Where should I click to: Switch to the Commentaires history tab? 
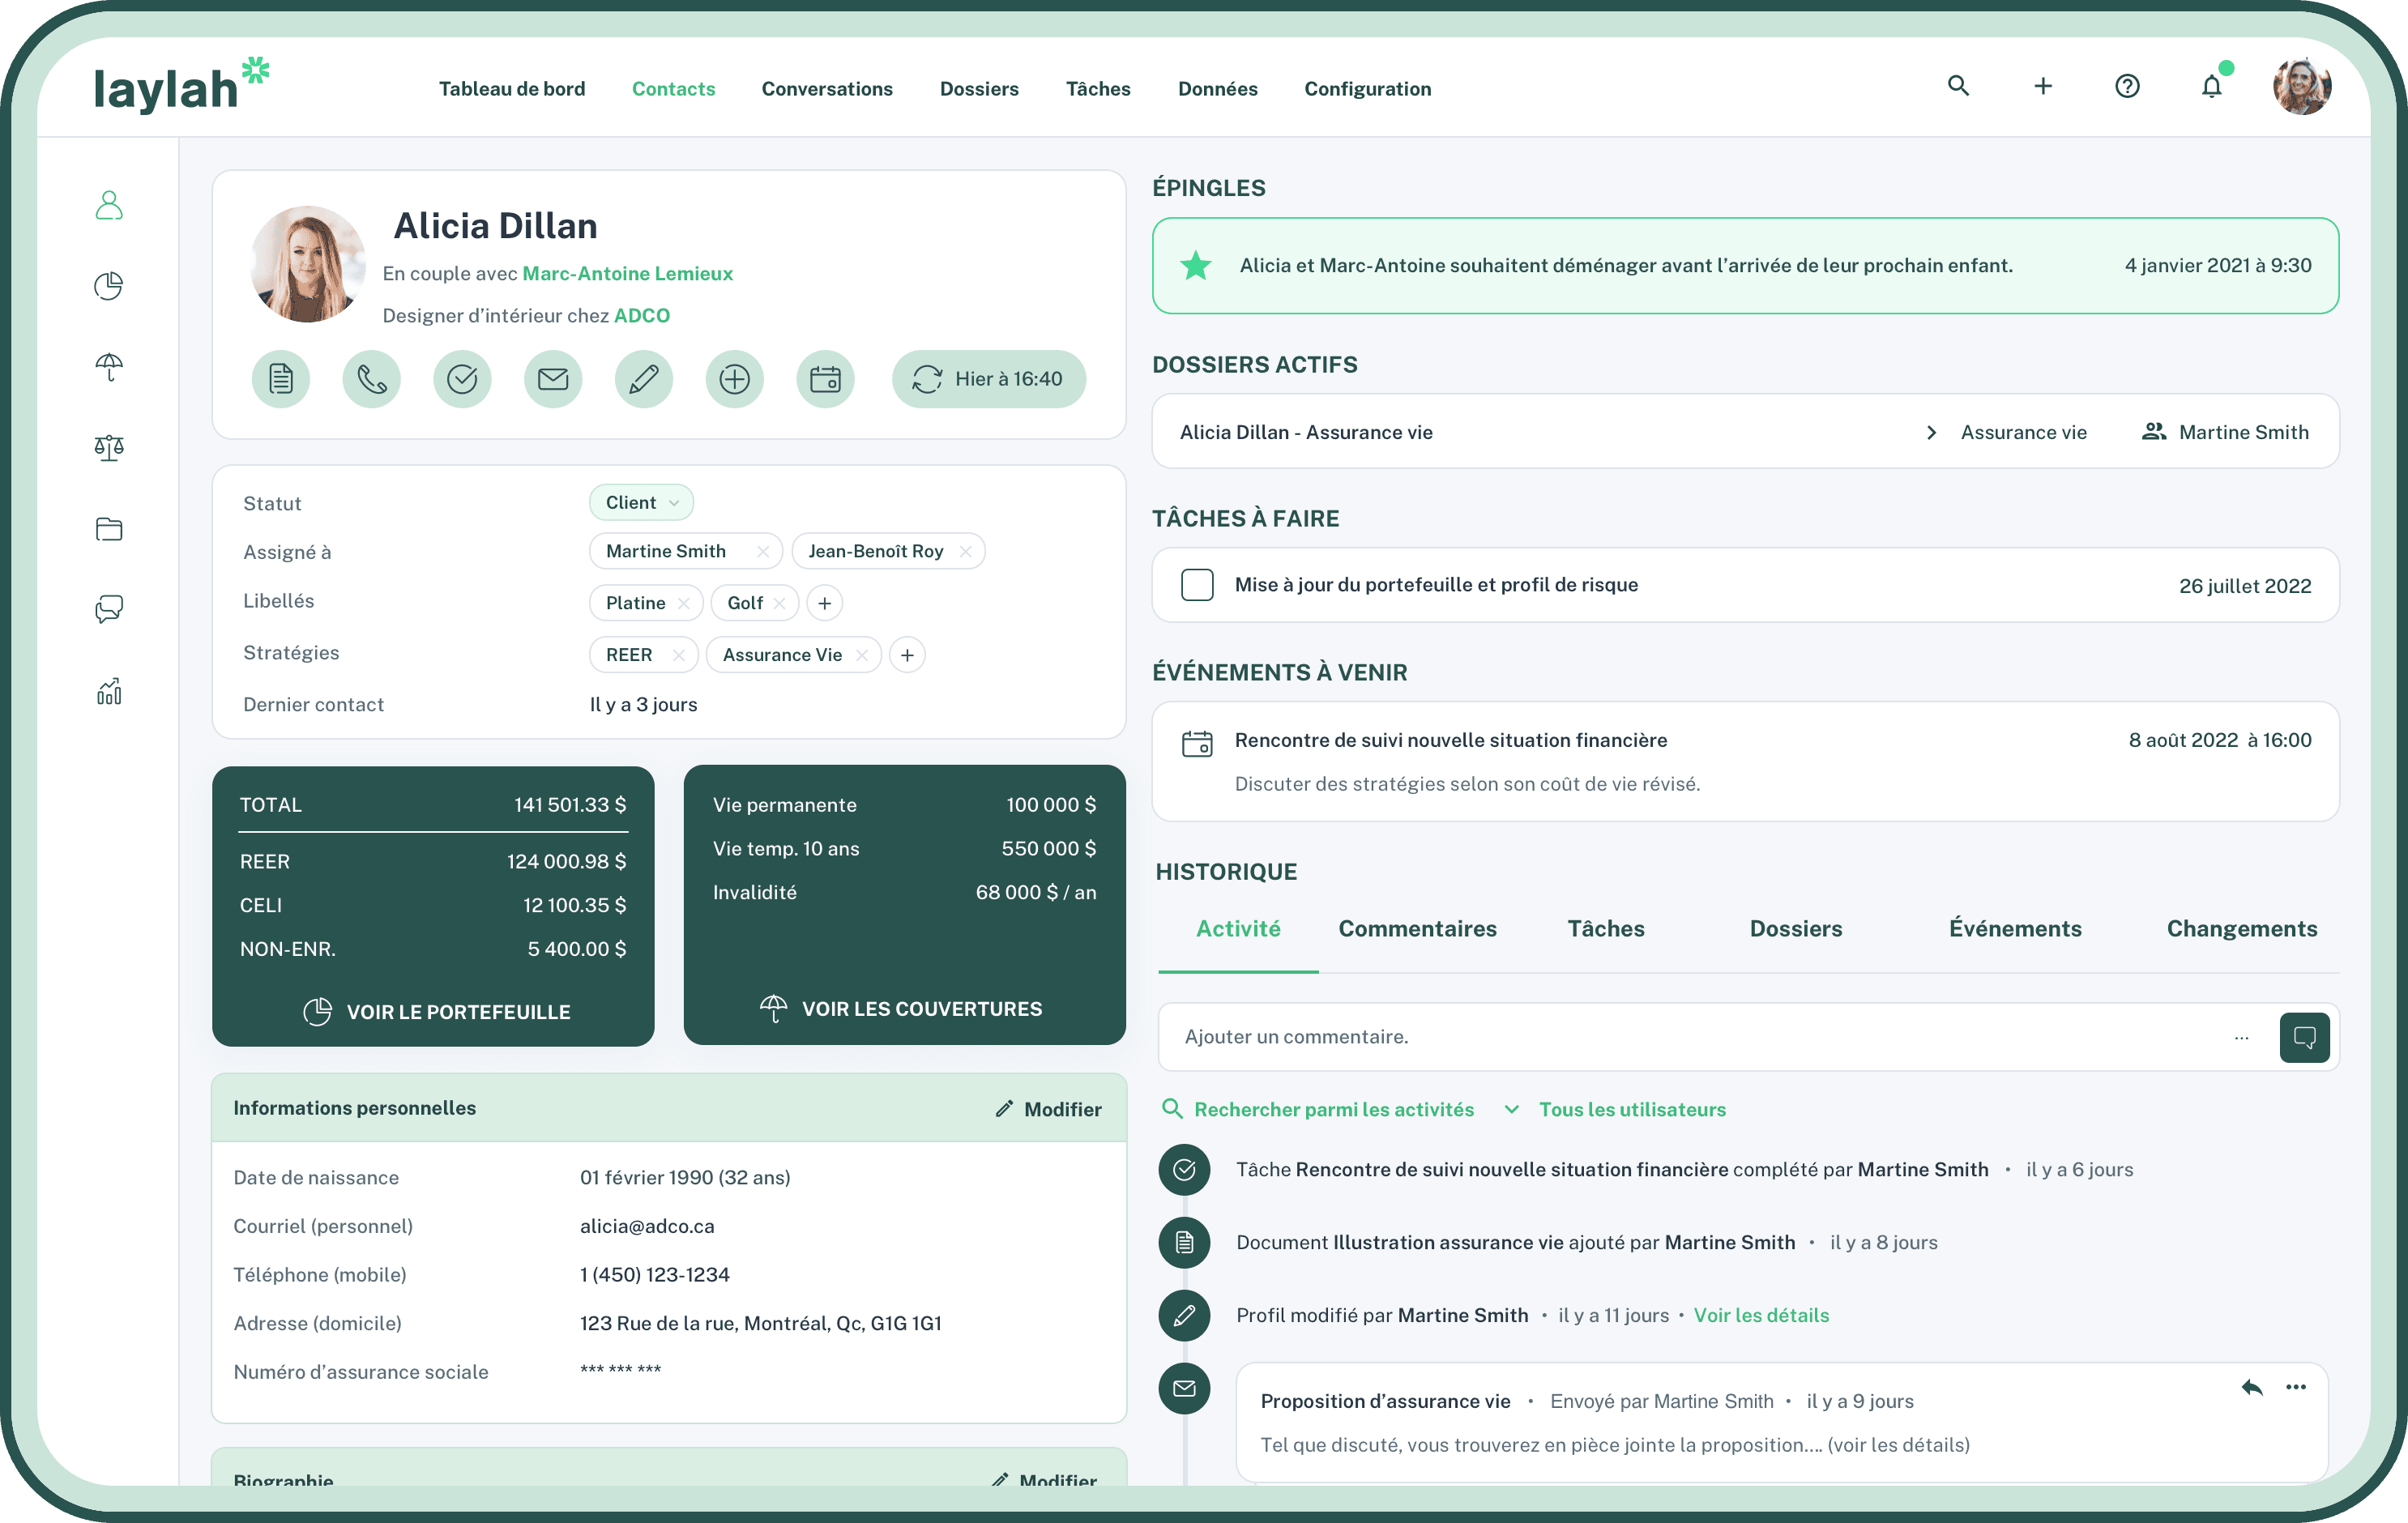coord(1417,929)
